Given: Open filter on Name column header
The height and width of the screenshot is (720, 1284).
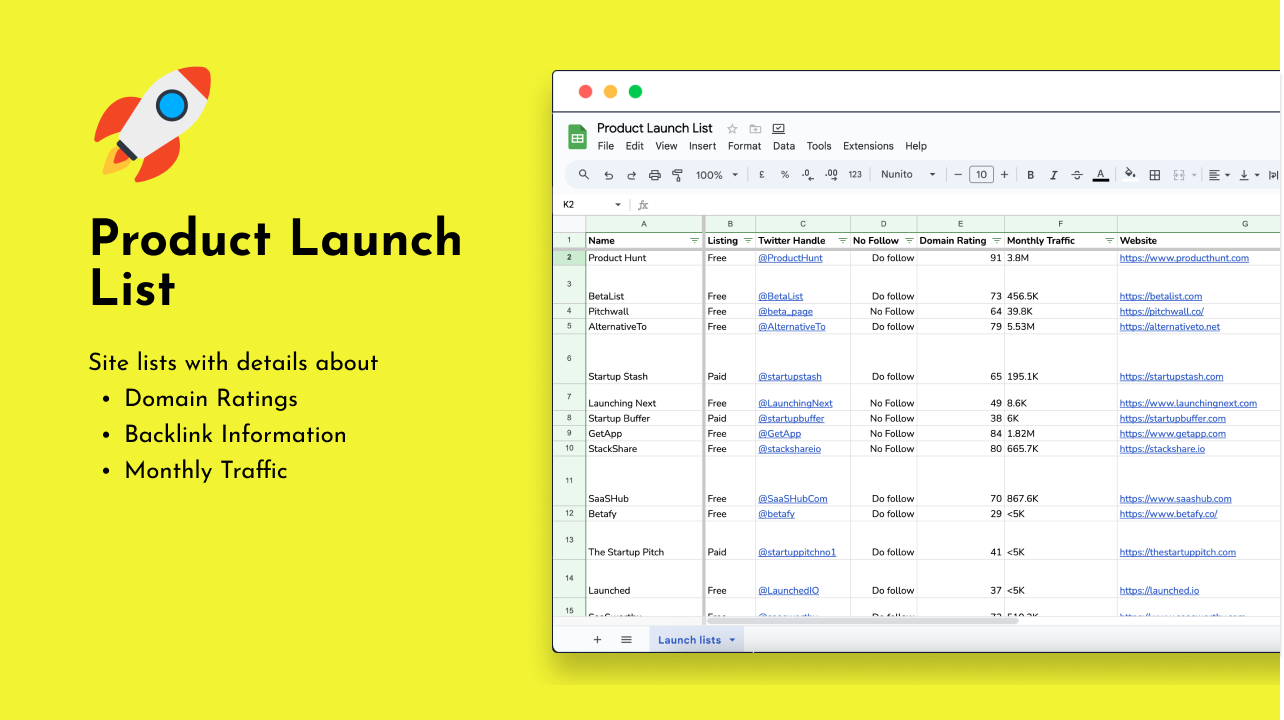Looking at the screenshot, I should [x=695, y=241].
